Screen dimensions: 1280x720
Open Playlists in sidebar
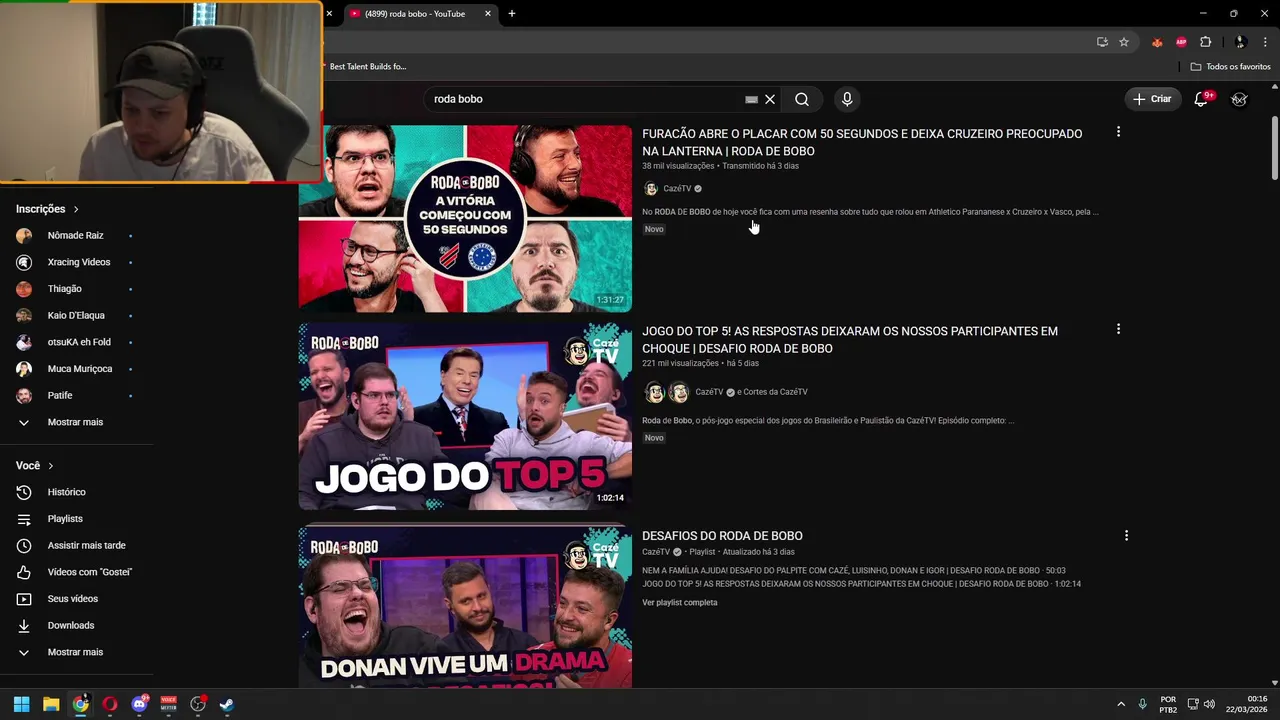(65, 519)
